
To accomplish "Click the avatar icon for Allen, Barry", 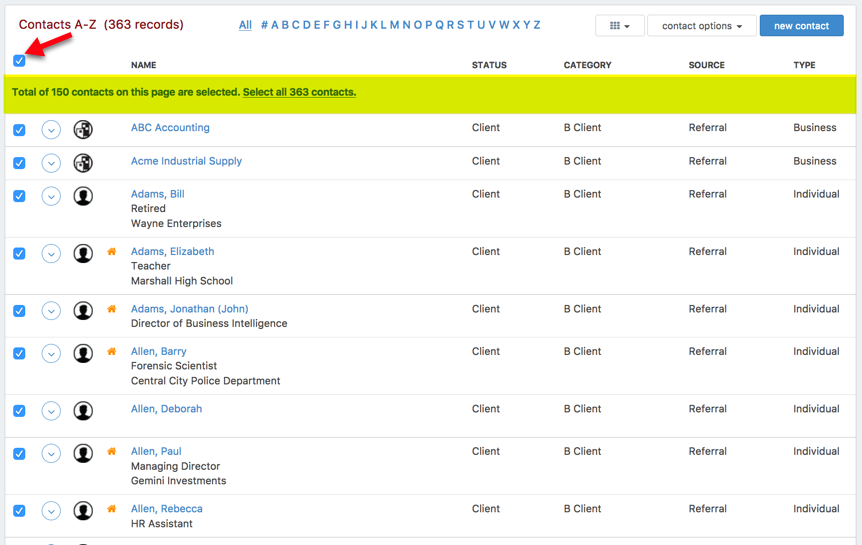I will tap(83, 353).
